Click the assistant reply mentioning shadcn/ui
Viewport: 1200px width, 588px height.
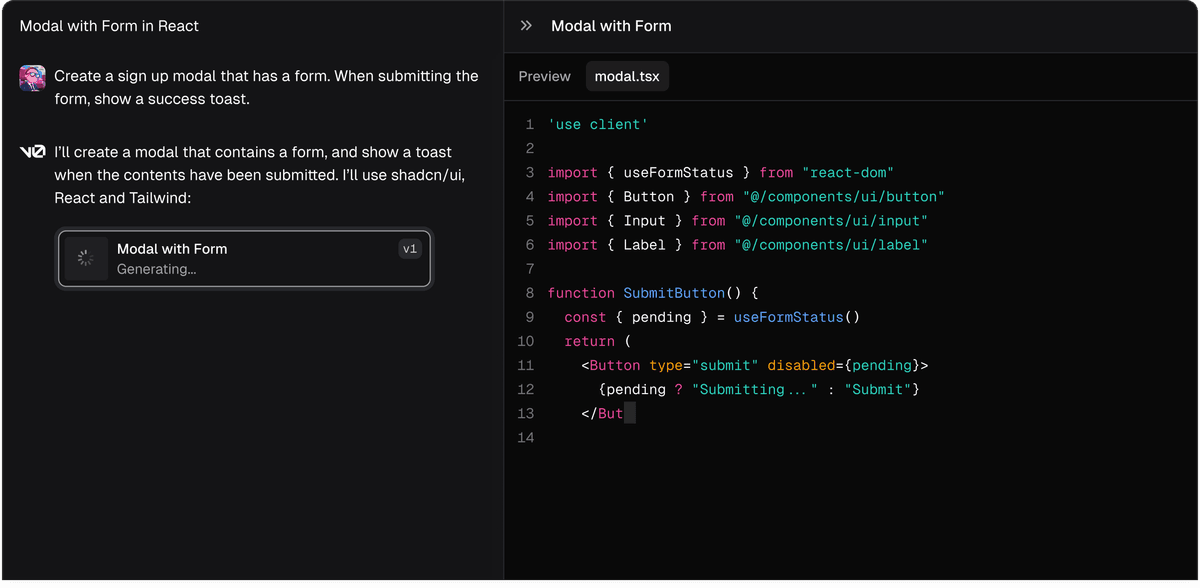click(260, 175)
